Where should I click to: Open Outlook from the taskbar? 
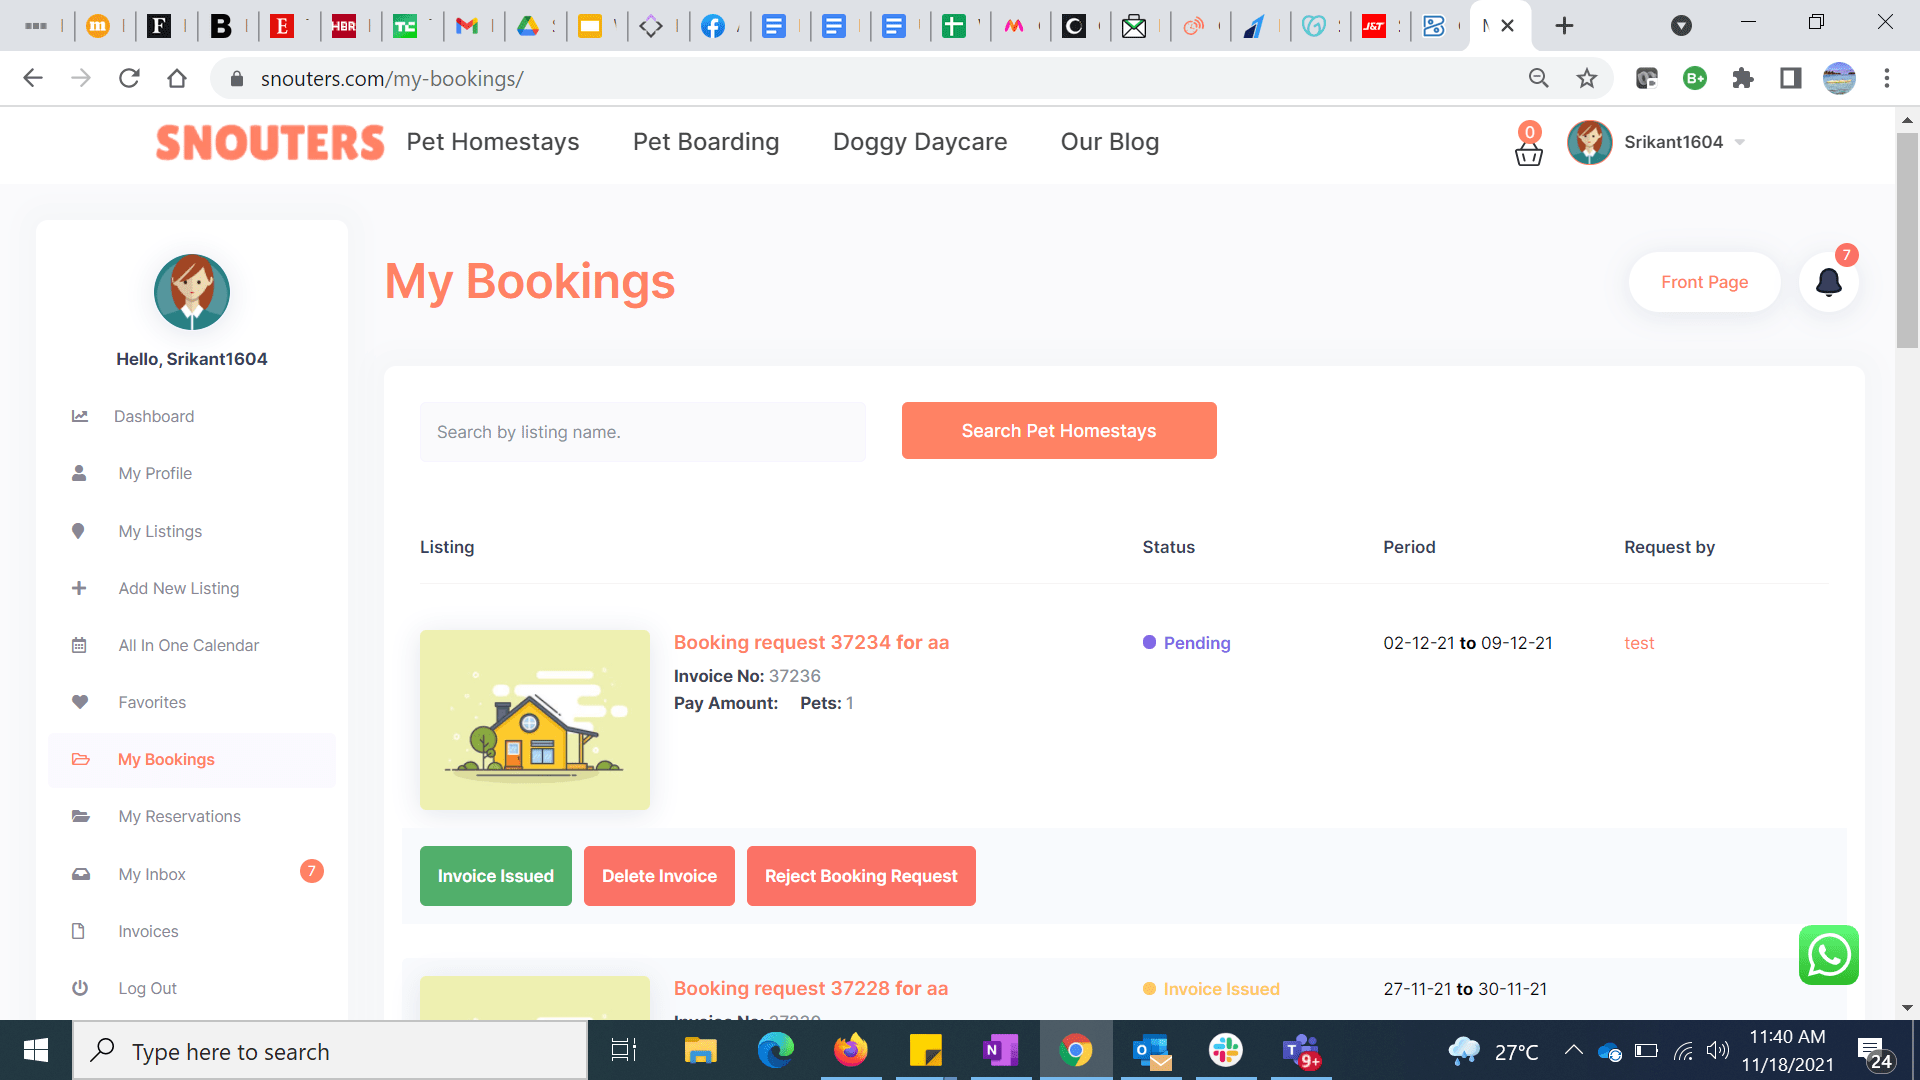pos(1151,1050)
